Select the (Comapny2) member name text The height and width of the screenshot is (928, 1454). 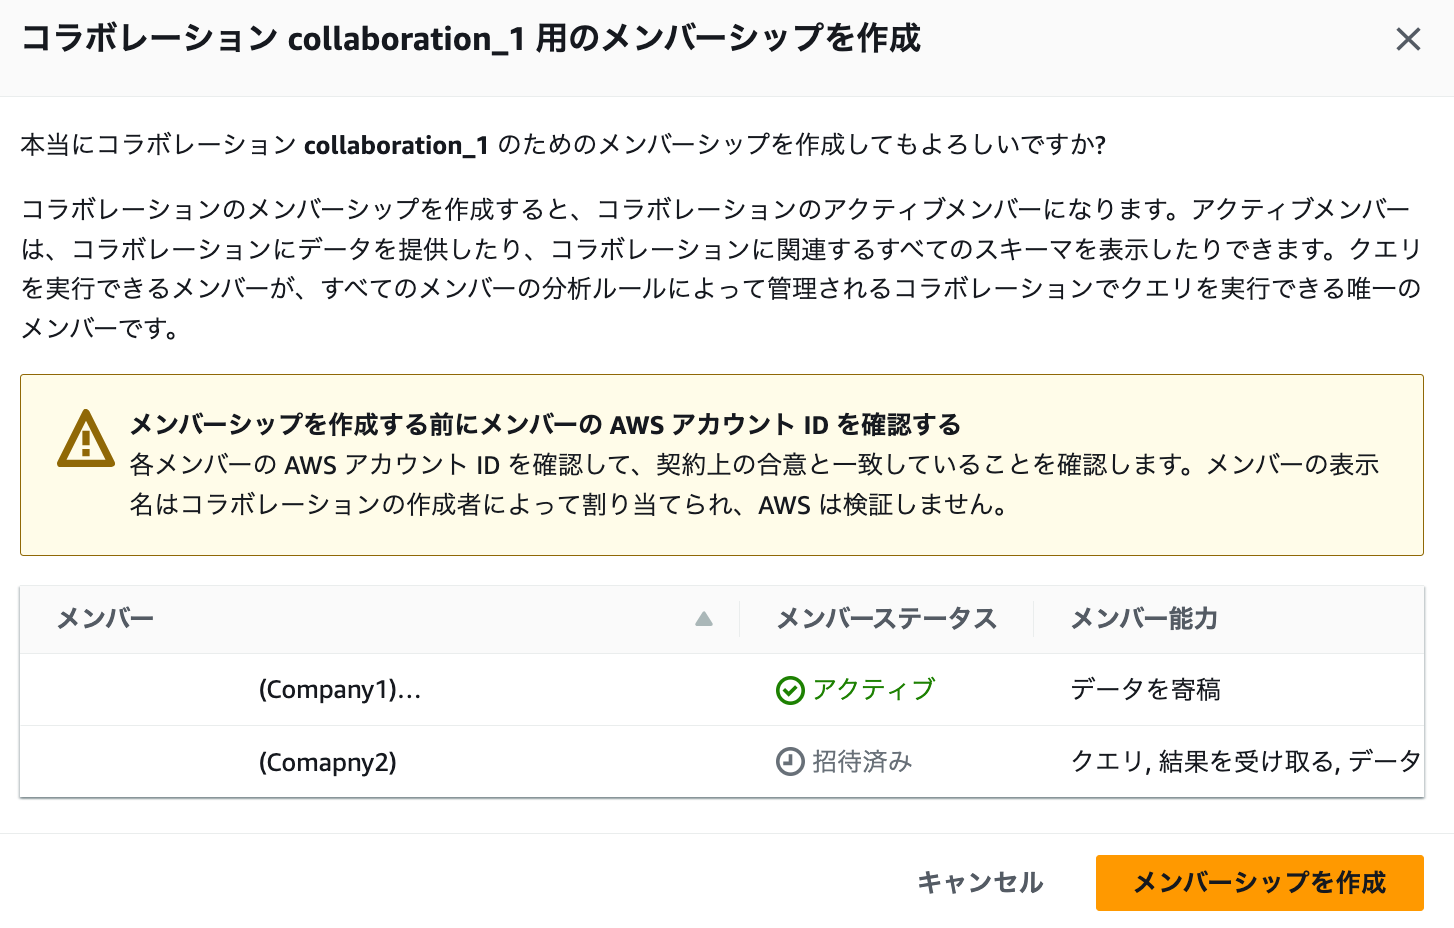click(328, 763)
